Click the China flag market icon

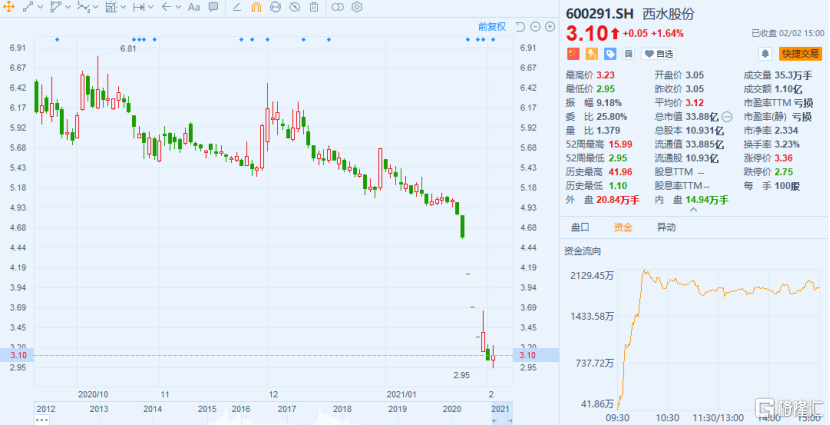[x=573, y=53]
